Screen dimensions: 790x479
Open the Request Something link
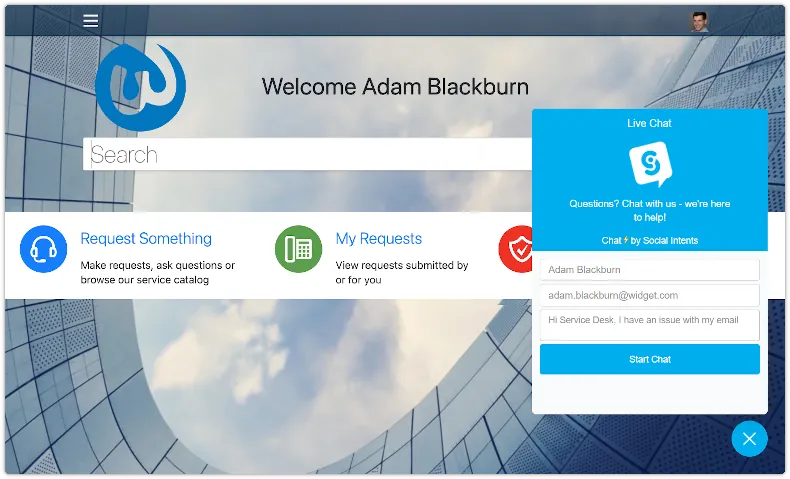(x=146, y=238)
